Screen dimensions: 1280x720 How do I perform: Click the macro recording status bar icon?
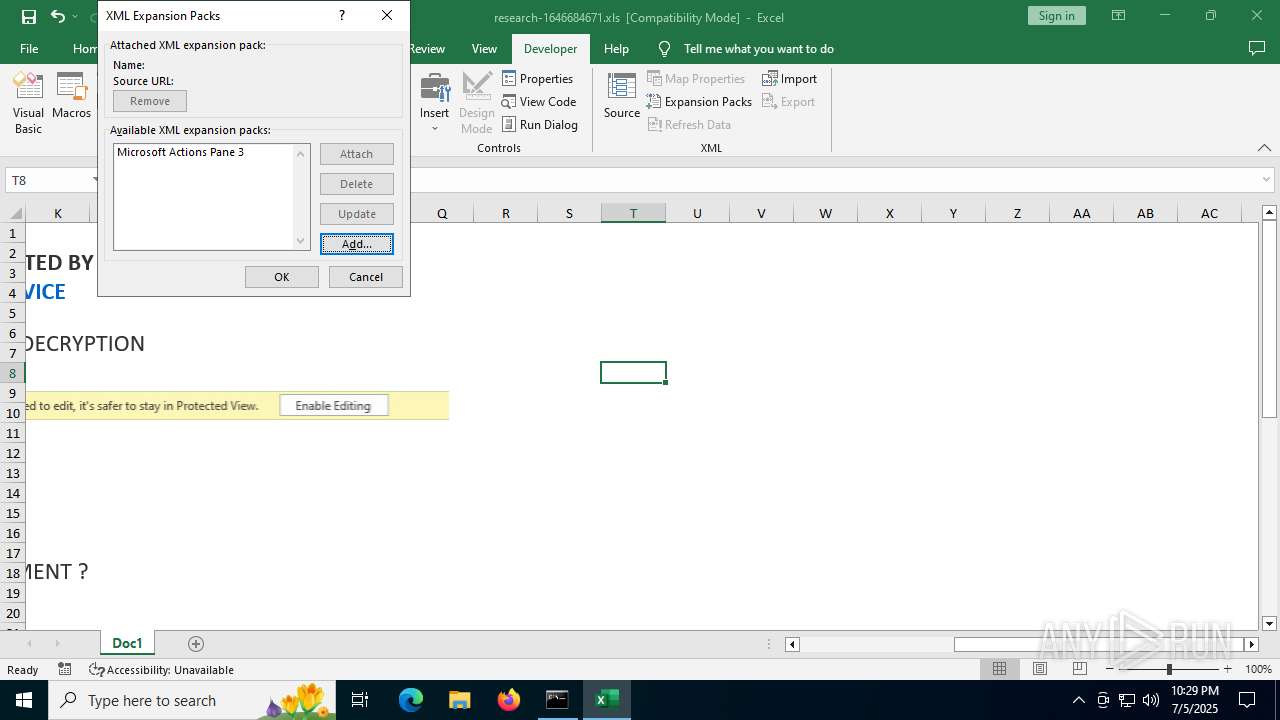point(65,670)
